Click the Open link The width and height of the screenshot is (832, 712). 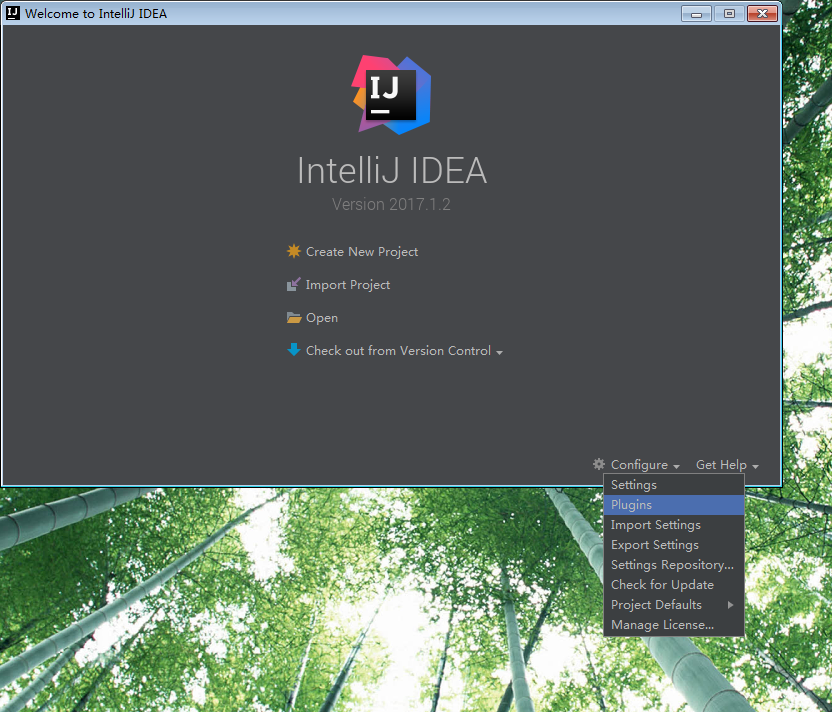pyautogui.click(x=322, y=318)
